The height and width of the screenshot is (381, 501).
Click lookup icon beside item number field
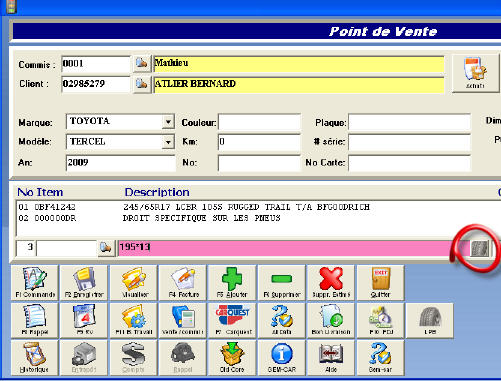(106, 248)
